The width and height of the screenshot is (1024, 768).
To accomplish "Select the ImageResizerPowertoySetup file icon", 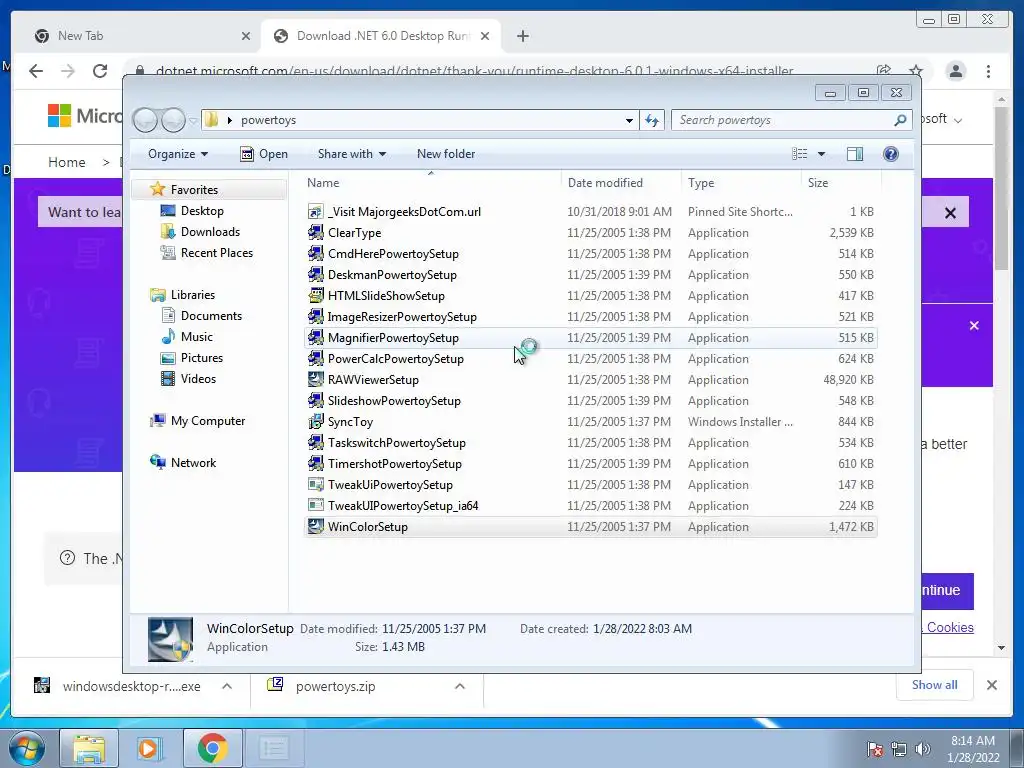I will pos(315,317).
